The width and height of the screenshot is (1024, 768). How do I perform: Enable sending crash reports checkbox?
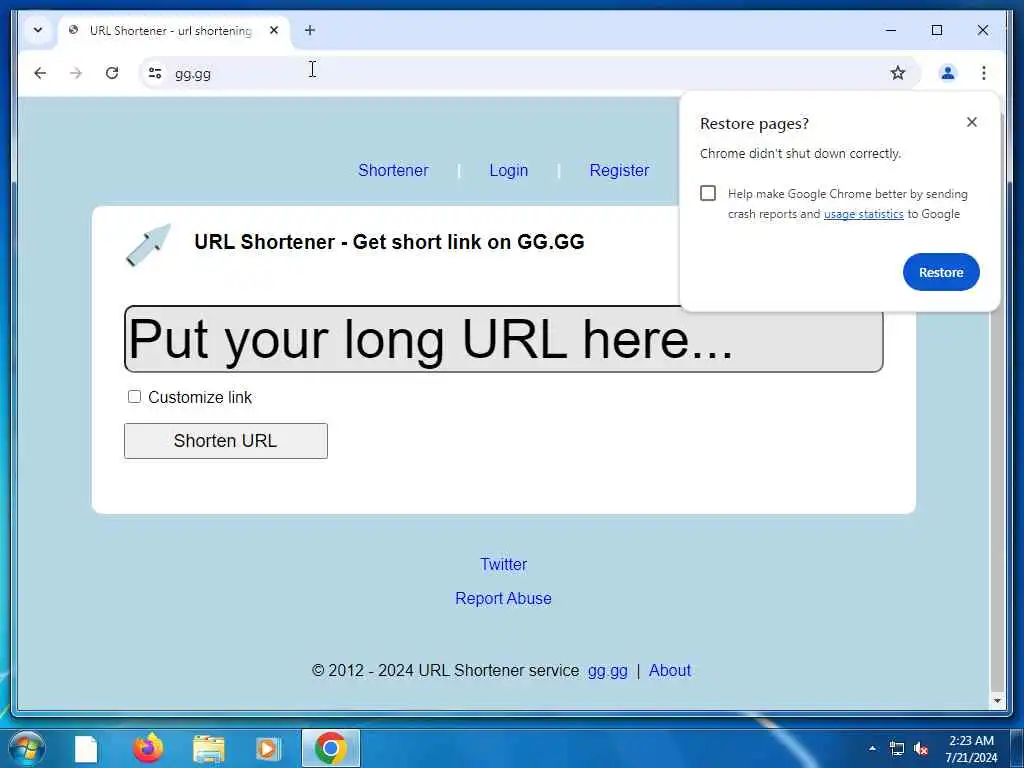coord(708,193)
